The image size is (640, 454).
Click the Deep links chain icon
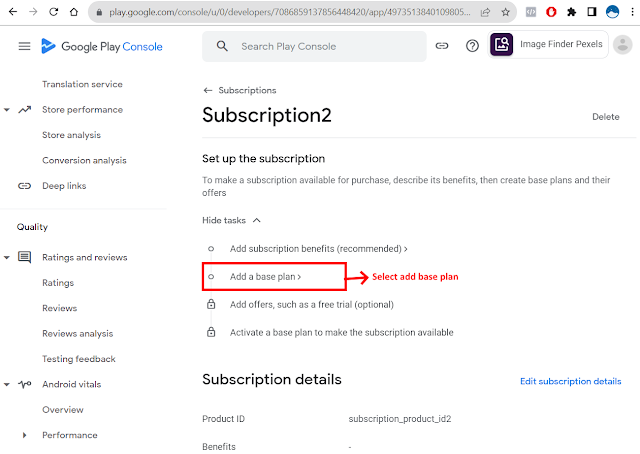[x=25, y=186]
